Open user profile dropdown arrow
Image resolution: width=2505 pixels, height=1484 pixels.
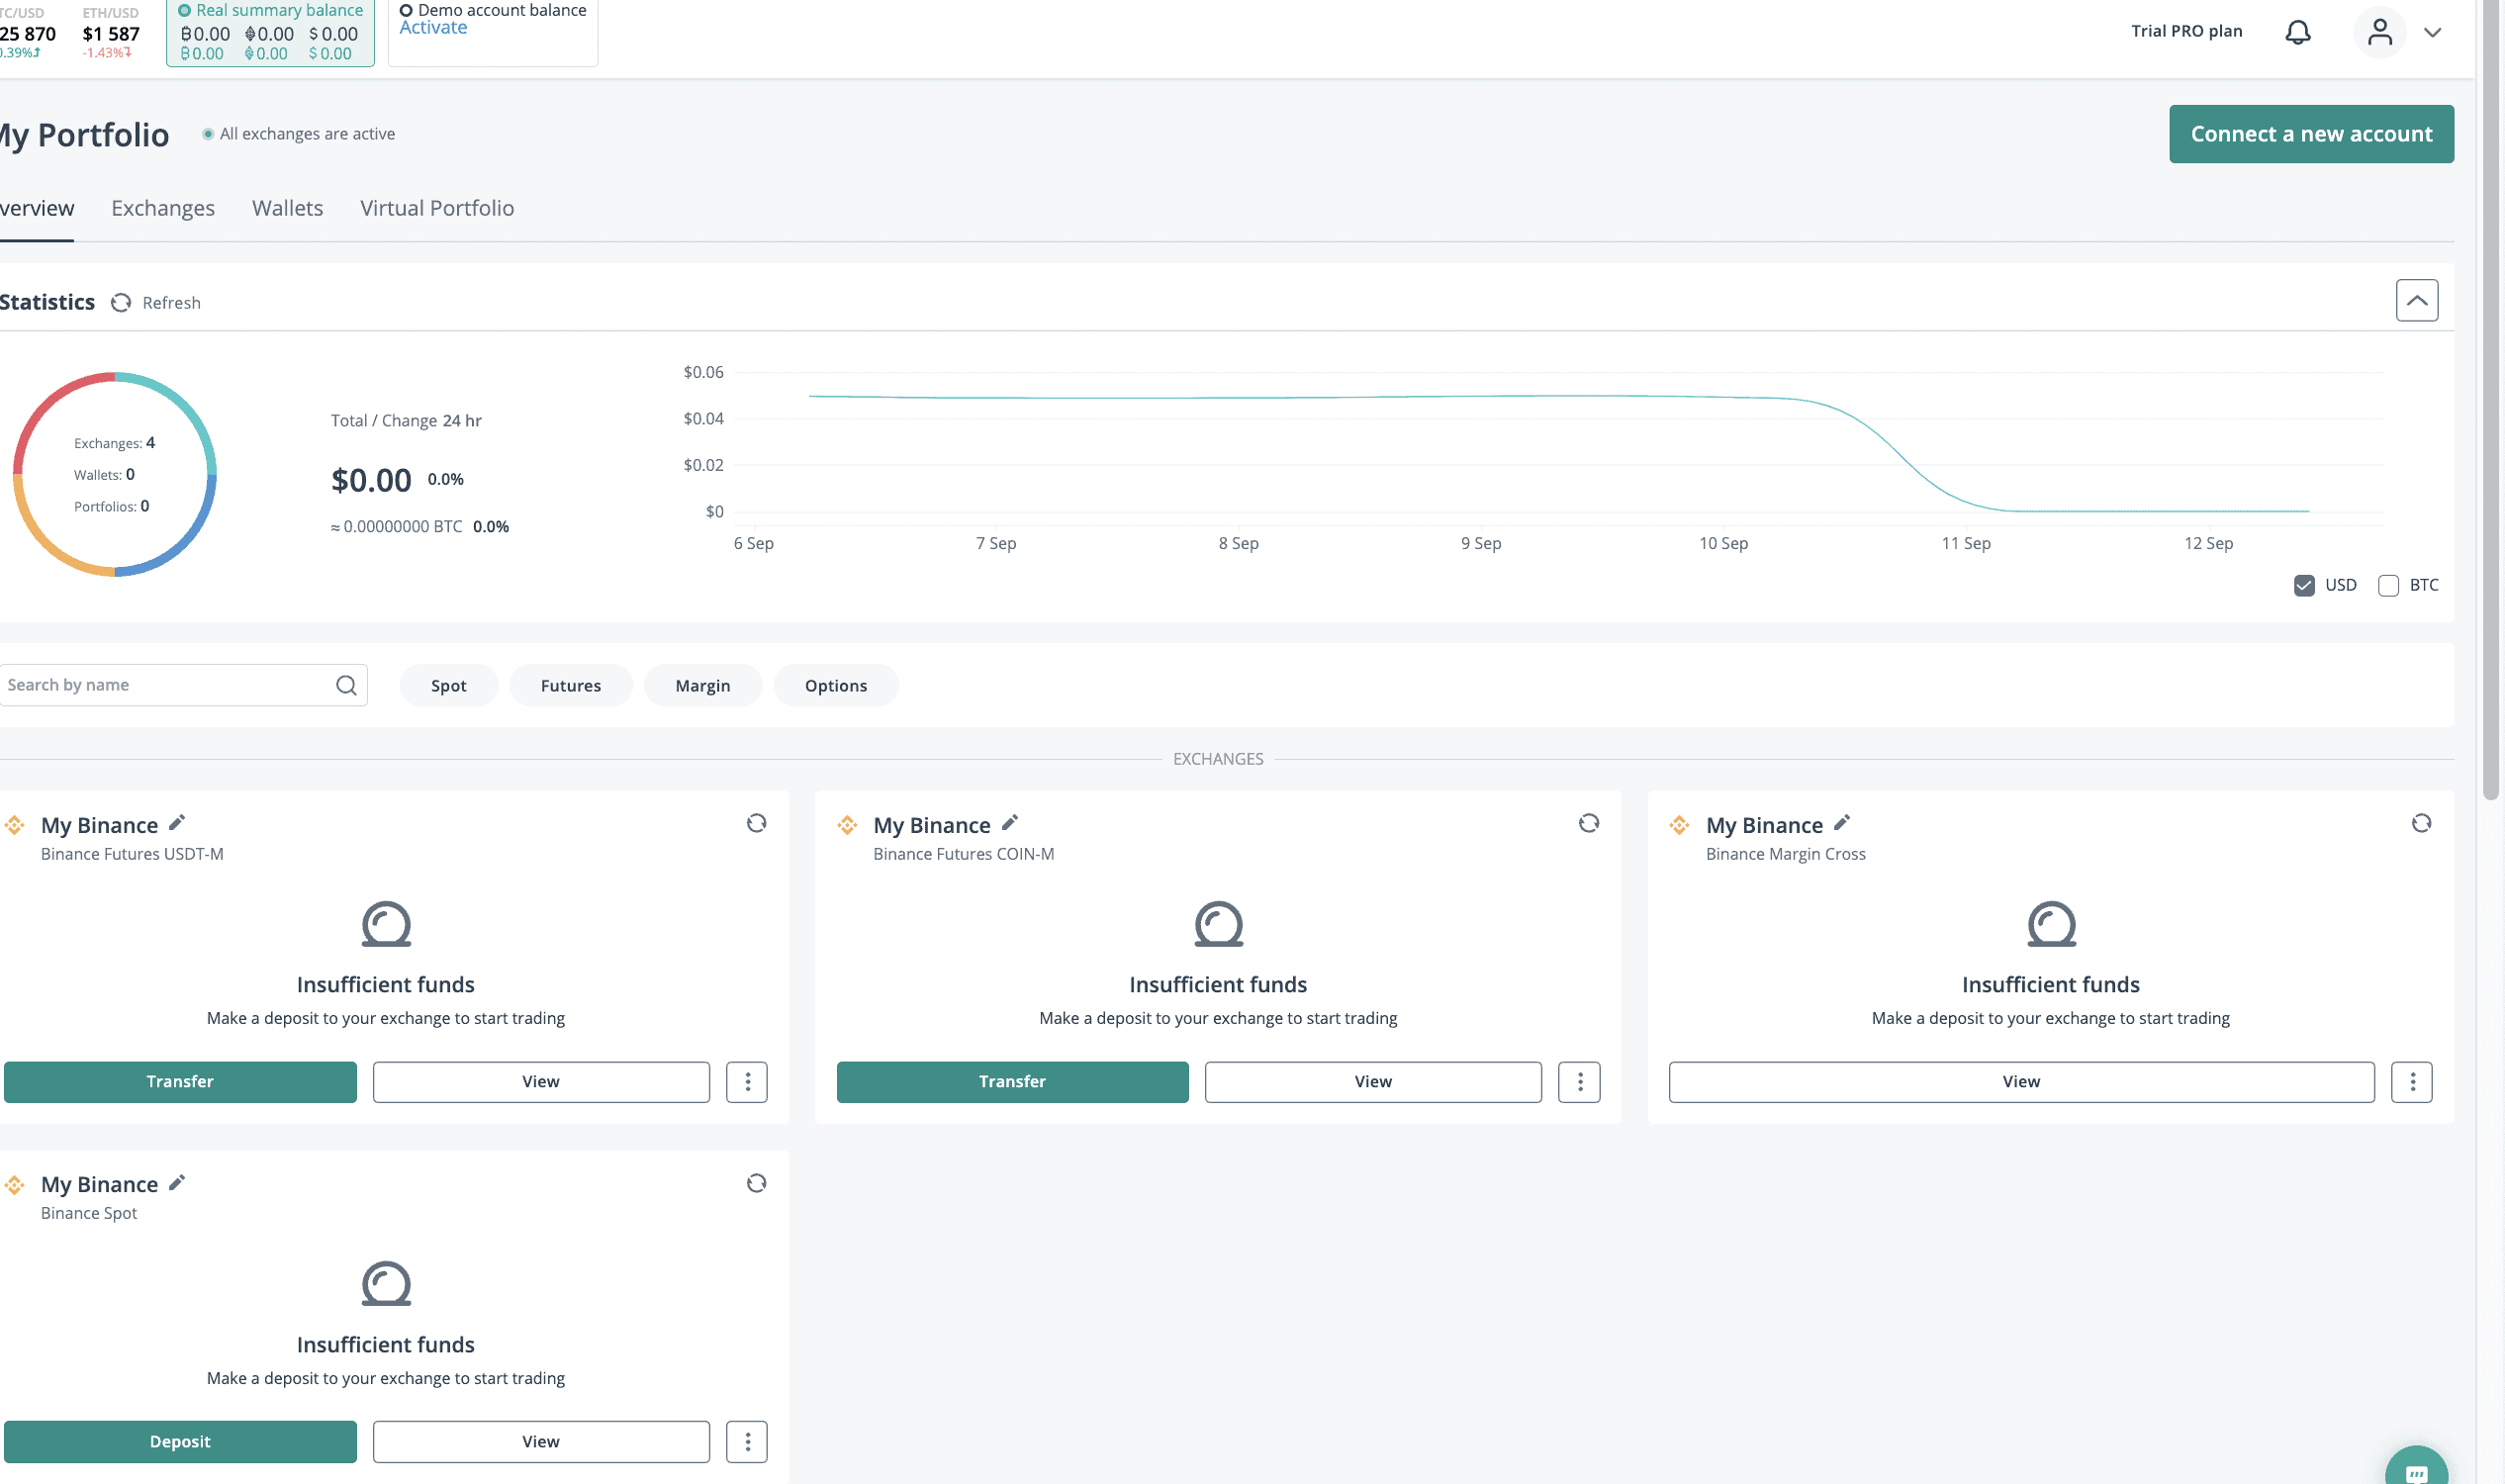[x=2432, y=33]
